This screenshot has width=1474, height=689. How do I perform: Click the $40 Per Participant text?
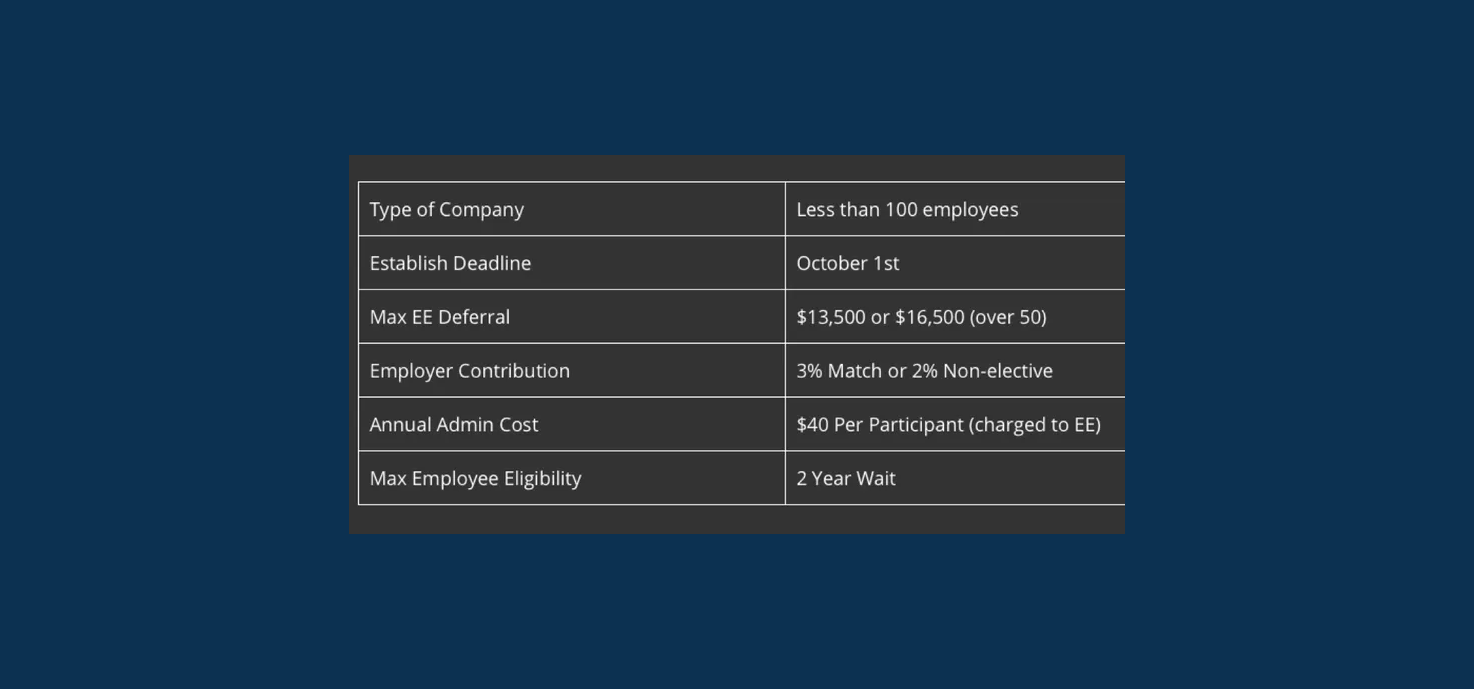pyautogui.click(x=879, y=425)
